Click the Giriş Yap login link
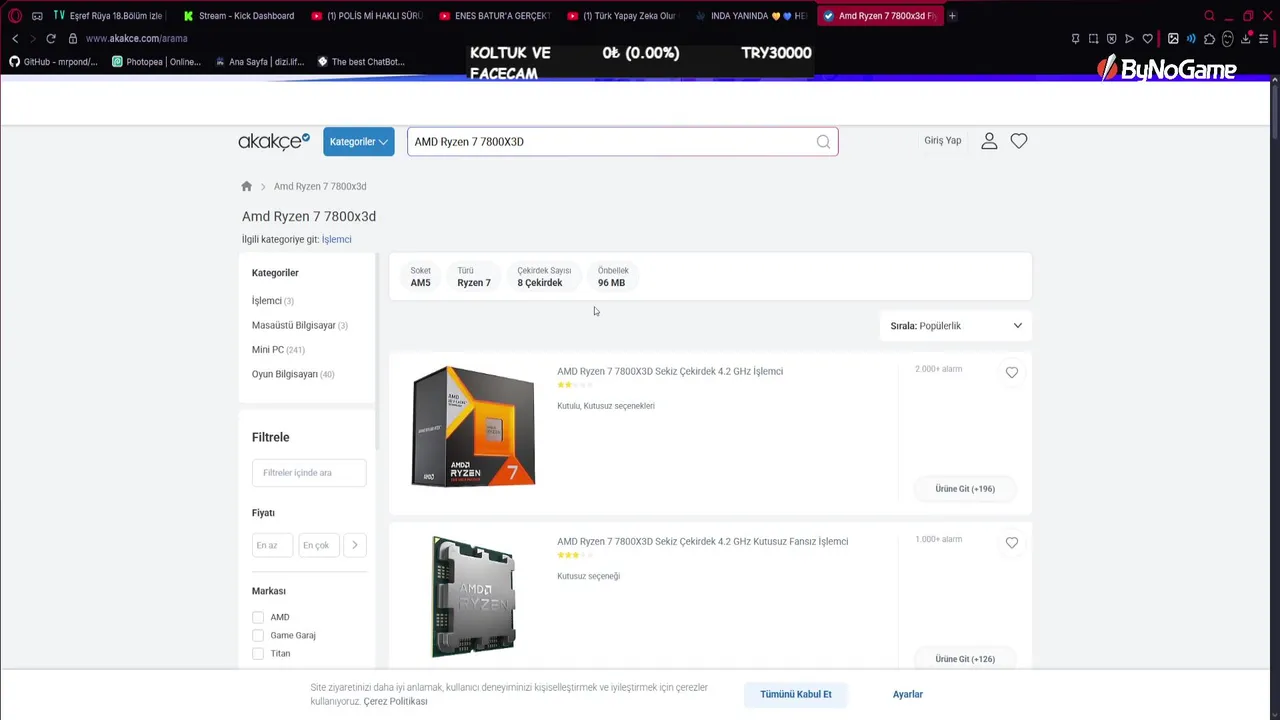Screen dimensions: 1280x720 pyautogui.click(x=942, y=141)
